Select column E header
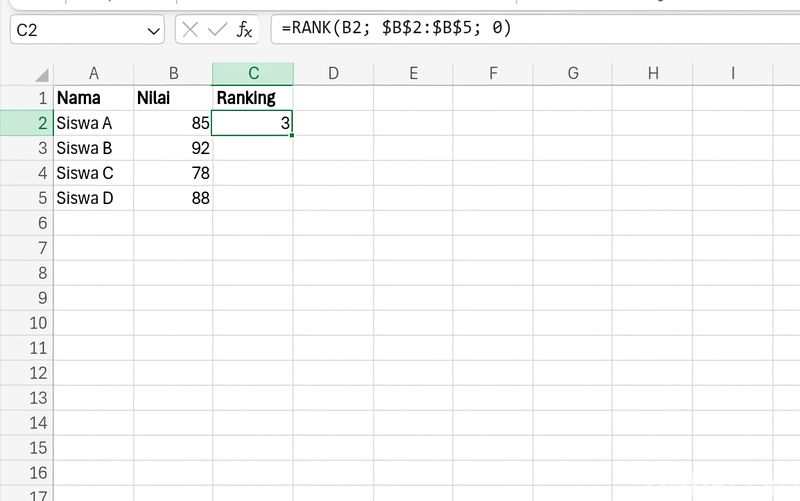 [x=413, y=73]
